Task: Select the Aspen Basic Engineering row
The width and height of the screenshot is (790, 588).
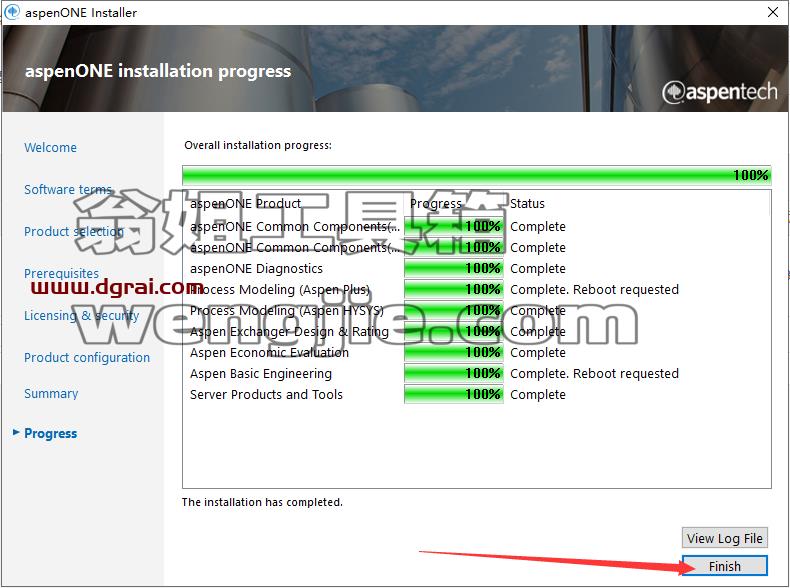Action: [x=476, y=373]
